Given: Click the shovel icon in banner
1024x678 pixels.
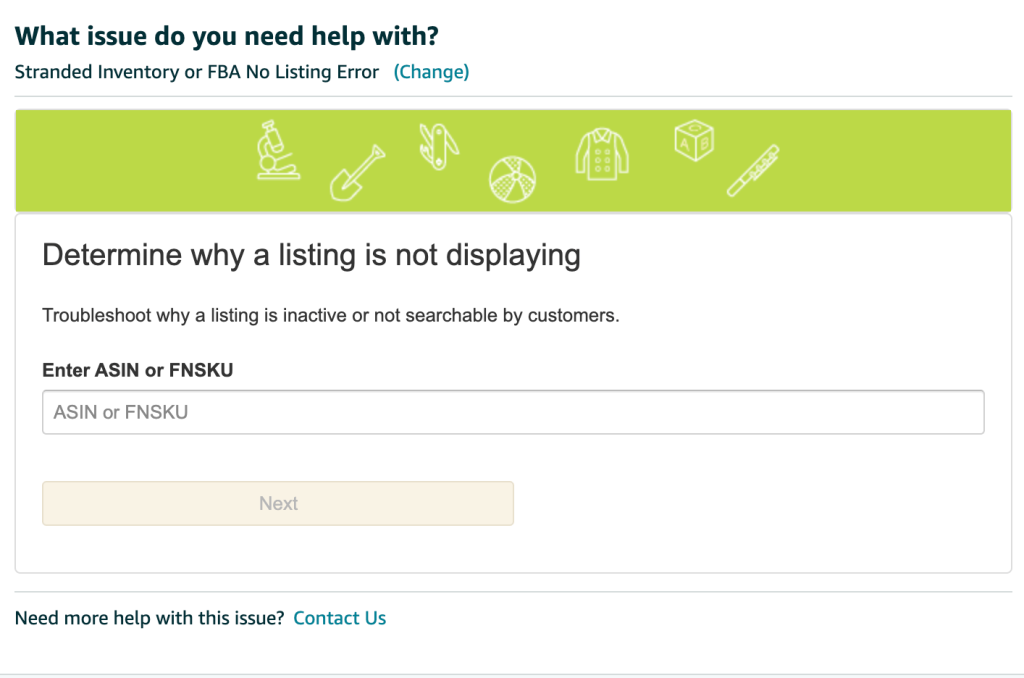Looking at the screenshot, I should click(357, 172).
